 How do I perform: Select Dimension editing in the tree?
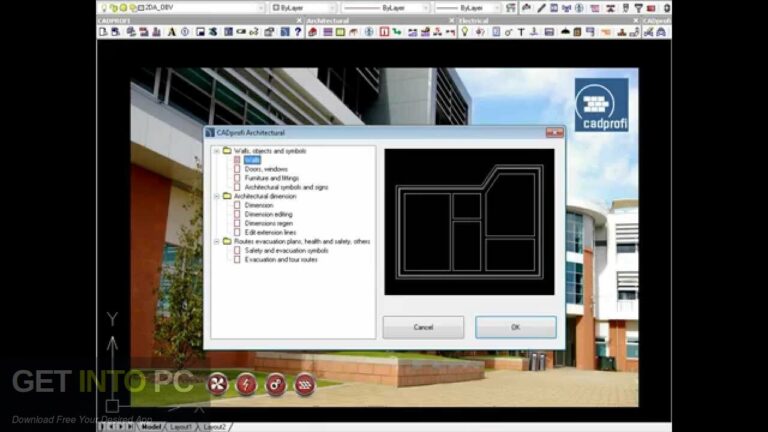point(268,215)
